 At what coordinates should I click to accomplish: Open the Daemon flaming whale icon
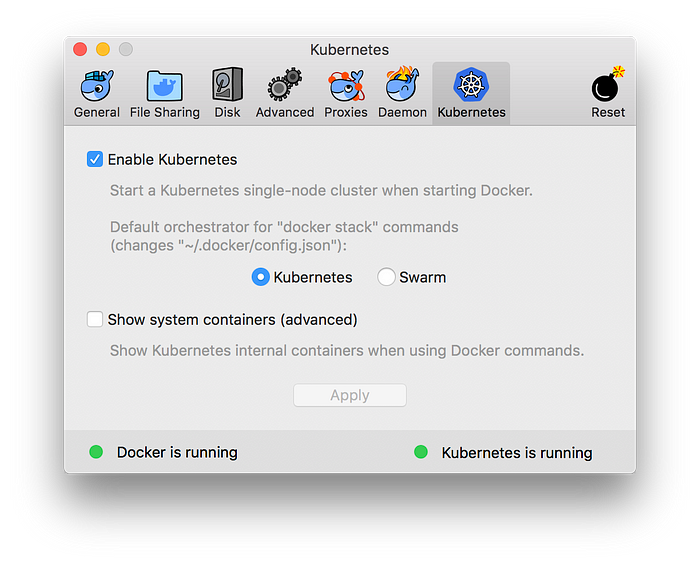pyautogui.click(x=402, y=84)
